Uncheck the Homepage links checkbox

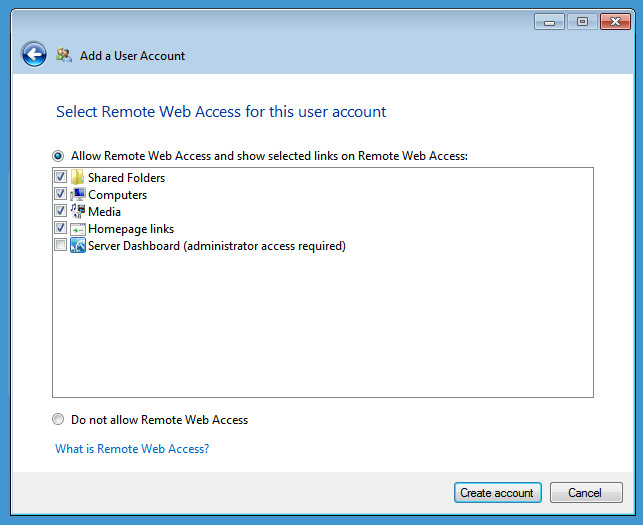[x=61, y=229]
